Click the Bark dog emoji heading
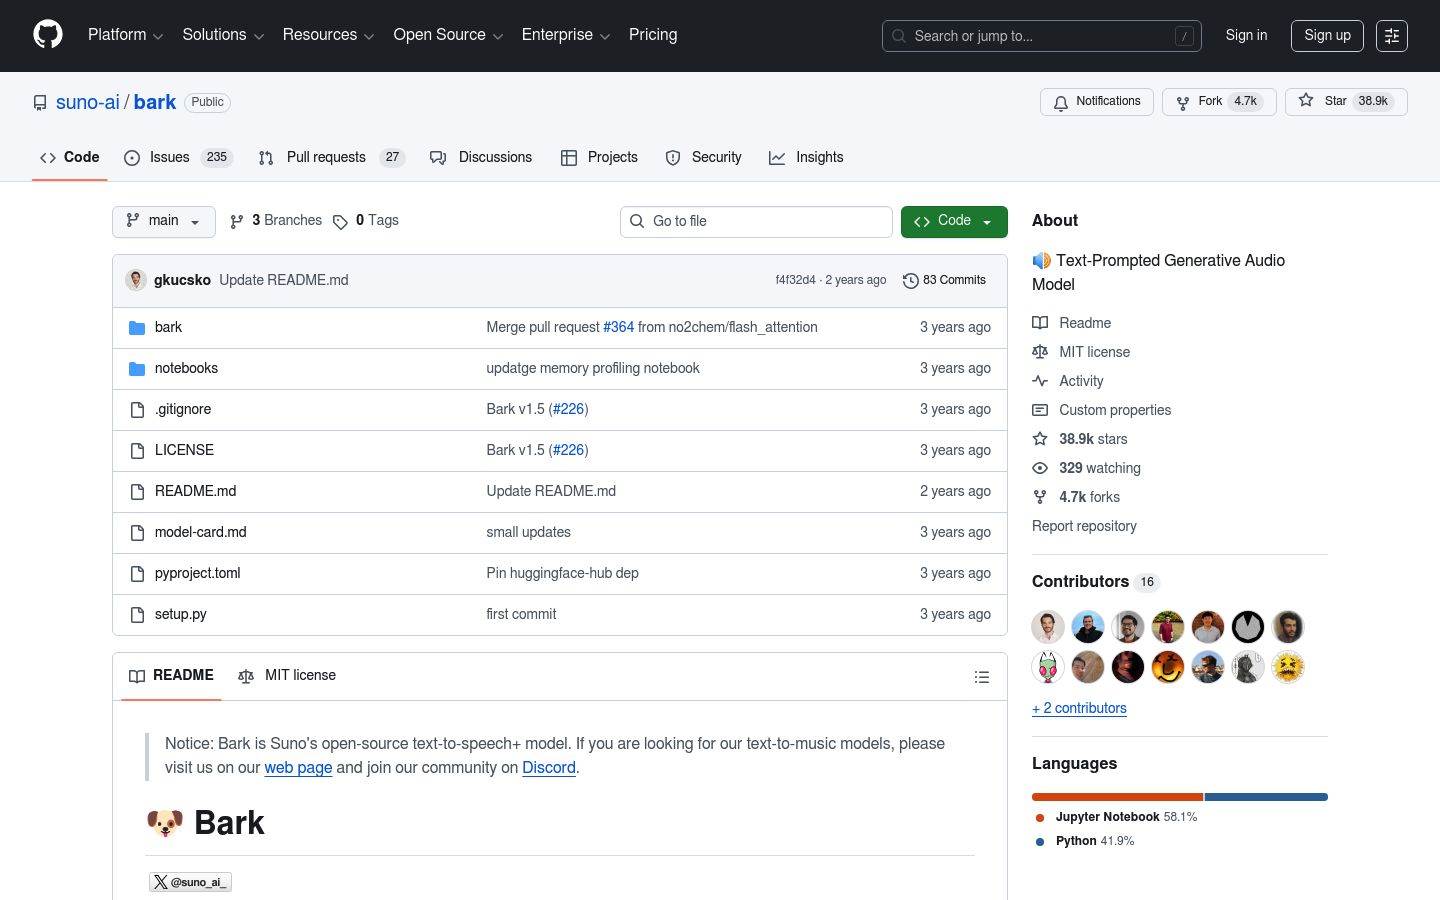 (x=165, y=823)
